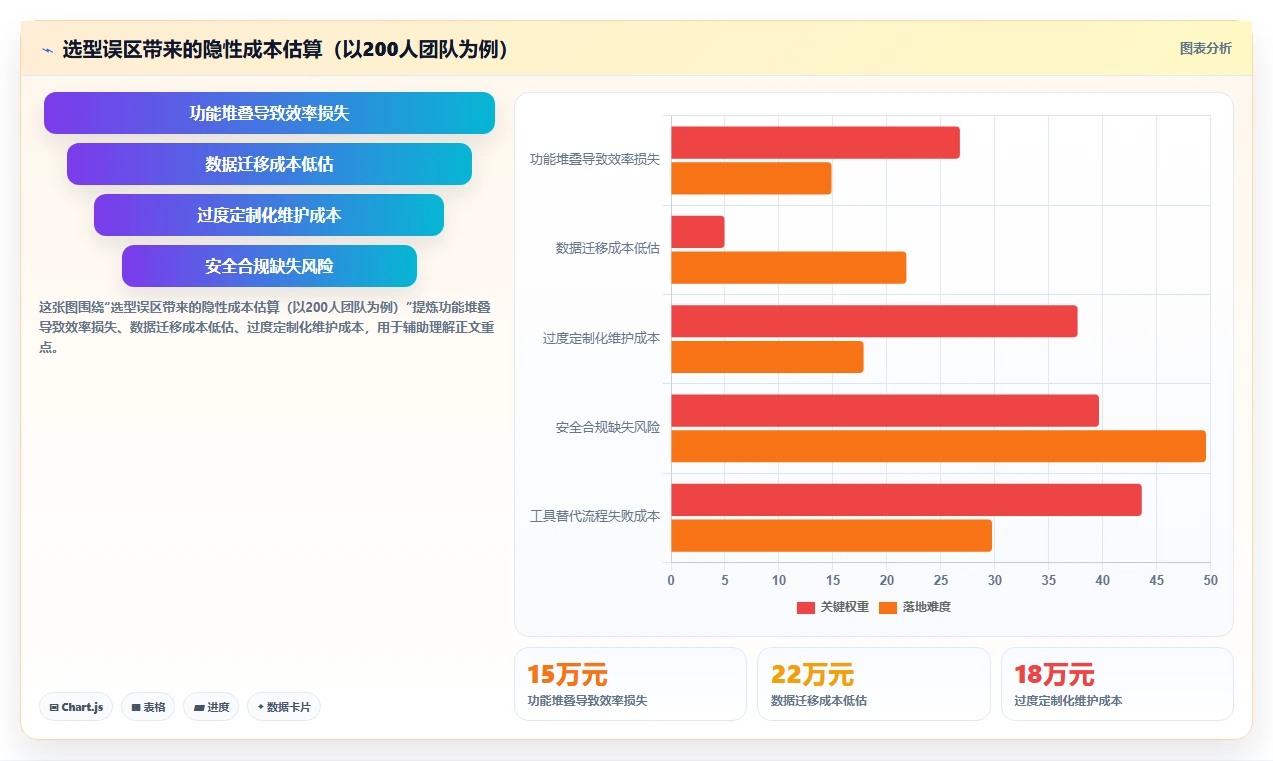The width and height of the screenshot is (1273, 761).
Task: Click orange bar for 安全合规缺失风险
Action: click(x=938, y=446)
